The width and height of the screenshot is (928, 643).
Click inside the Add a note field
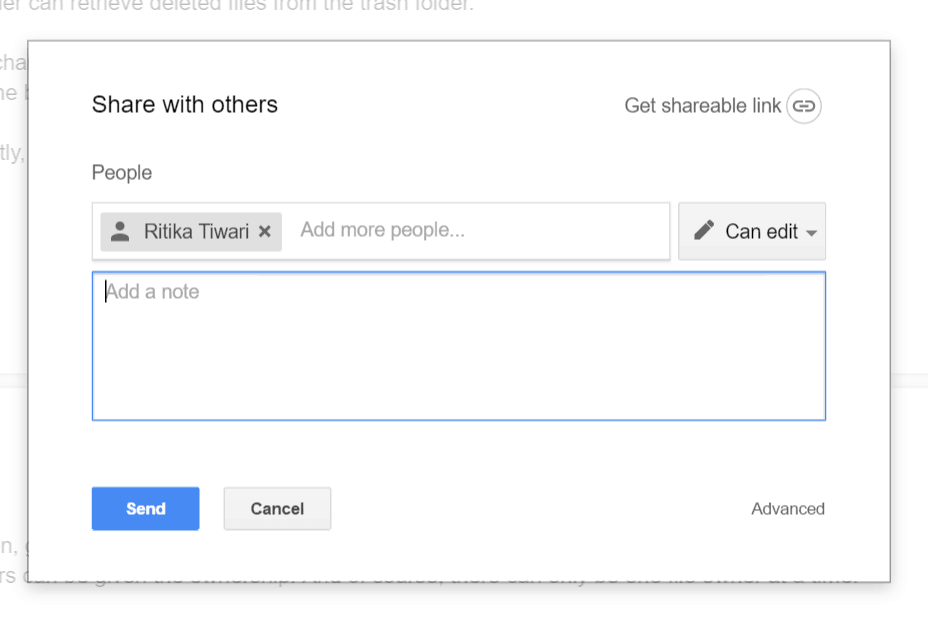(458, 345)
